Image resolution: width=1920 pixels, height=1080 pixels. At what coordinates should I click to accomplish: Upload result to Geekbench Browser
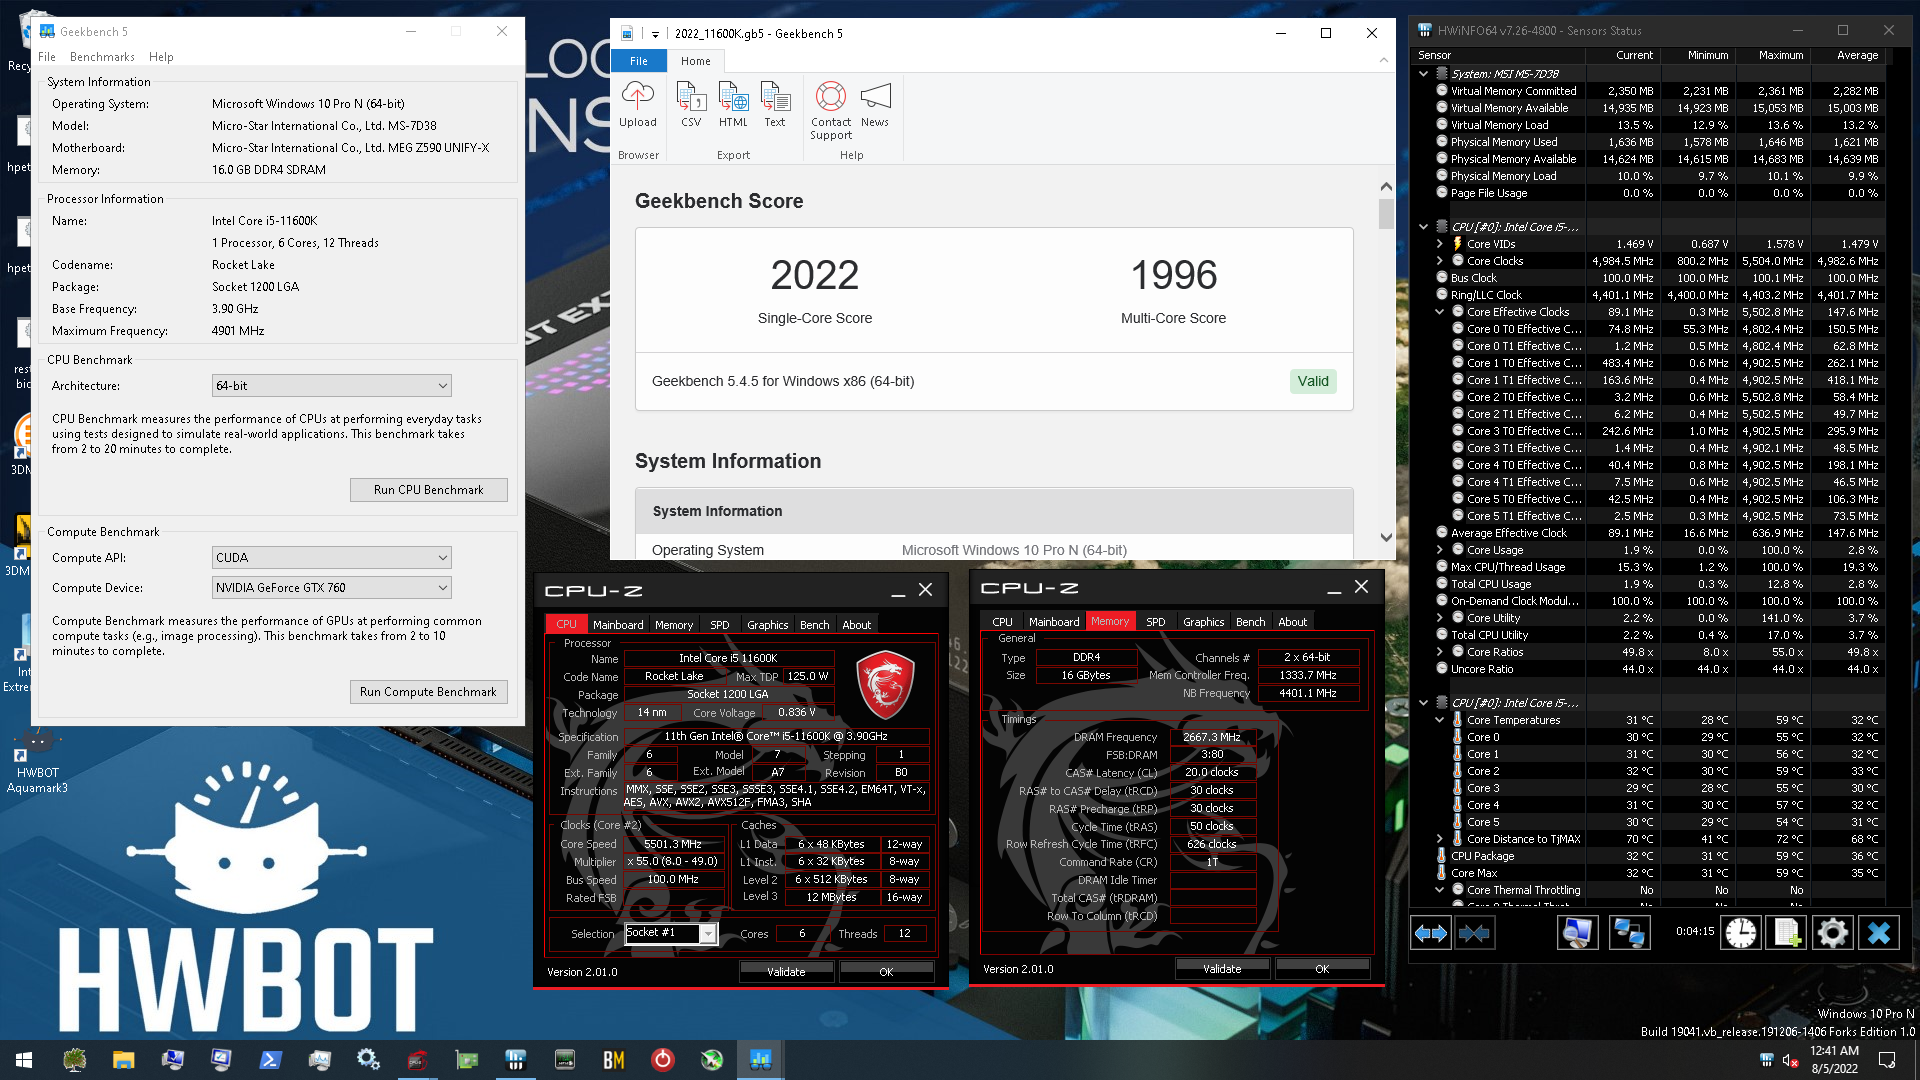[x=637, y=105]
